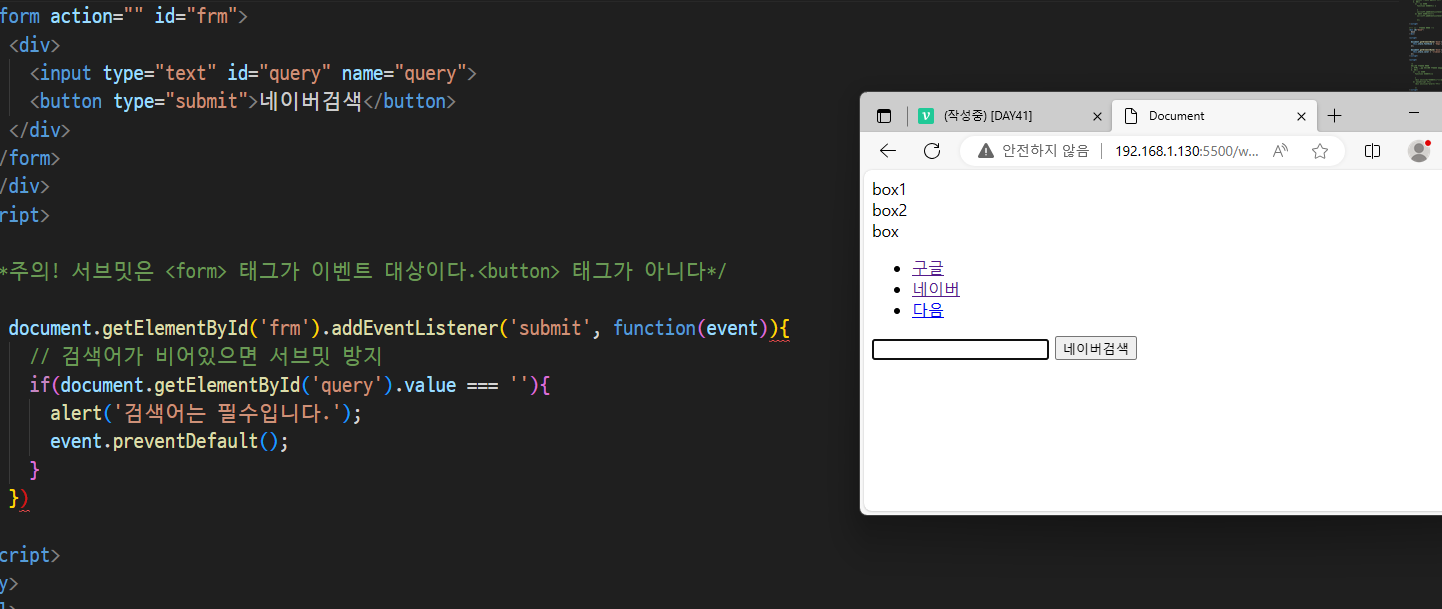Click the 네이버검색 submit button on page
The image size is (1442, 609).
1096,349
